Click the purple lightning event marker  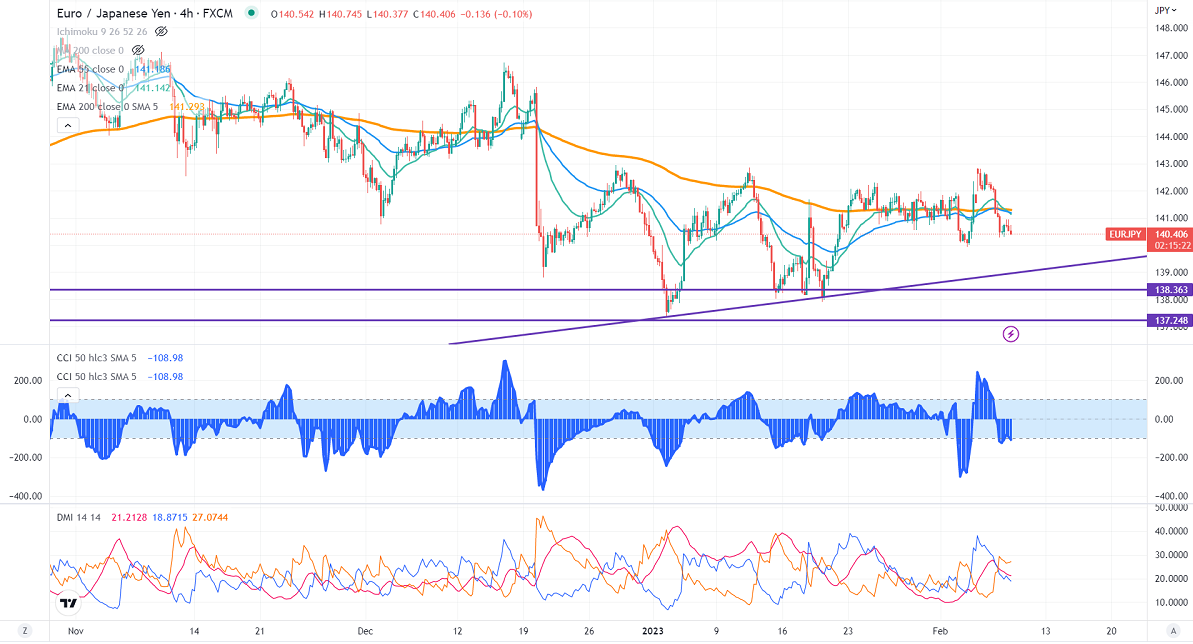click(x=1010, y=333)
